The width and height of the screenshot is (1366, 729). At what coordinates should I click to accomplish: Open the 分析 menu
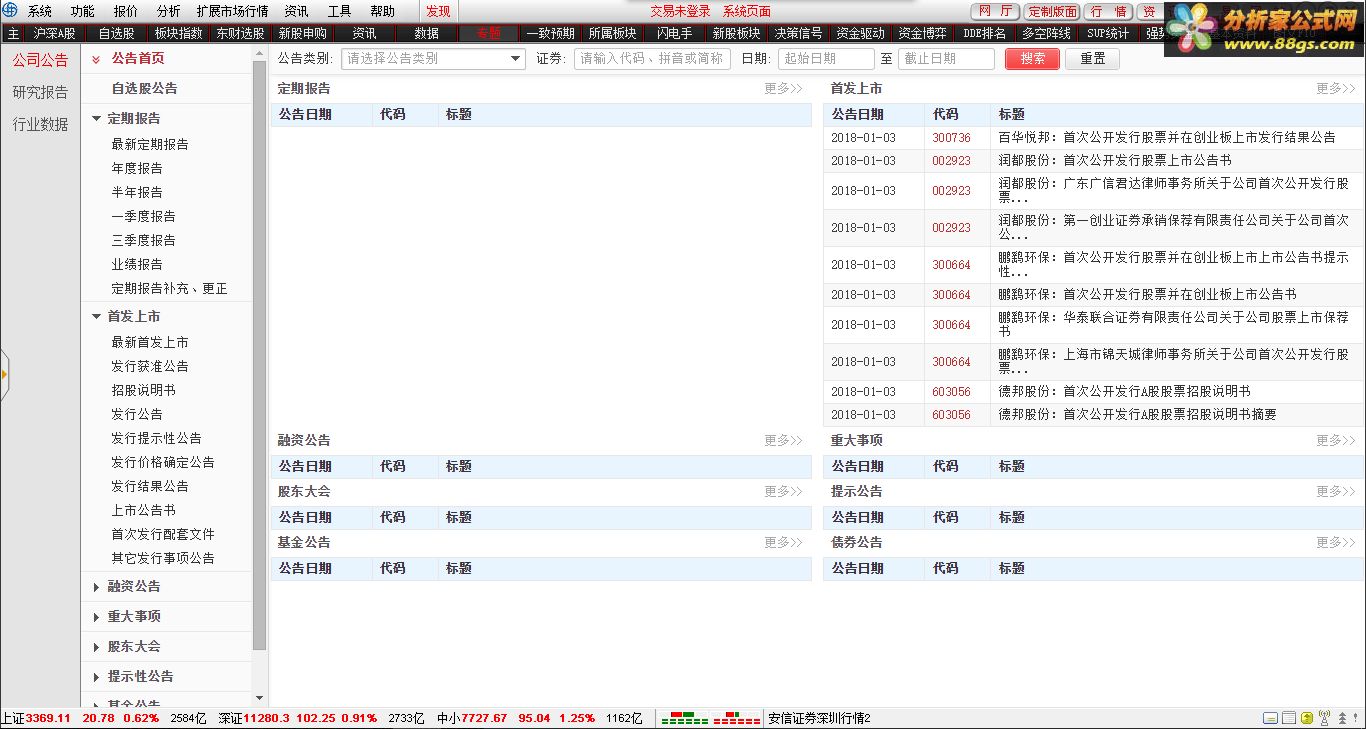point(169,11)
